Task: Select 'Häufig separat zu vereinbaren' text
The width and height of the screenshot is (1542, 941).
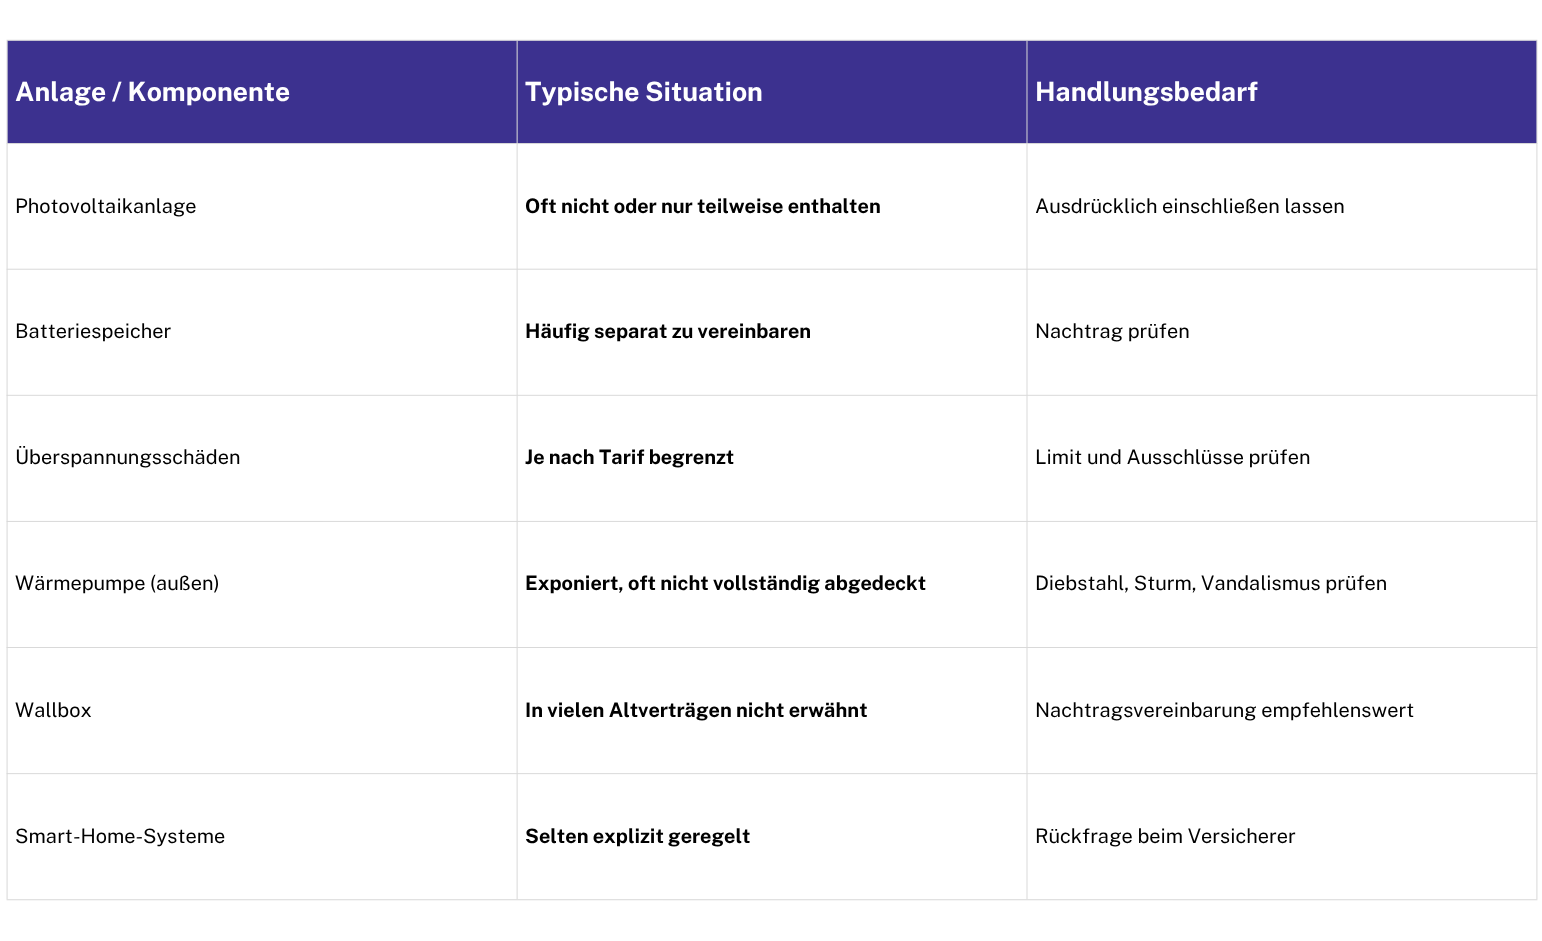Action: point(668,331)
